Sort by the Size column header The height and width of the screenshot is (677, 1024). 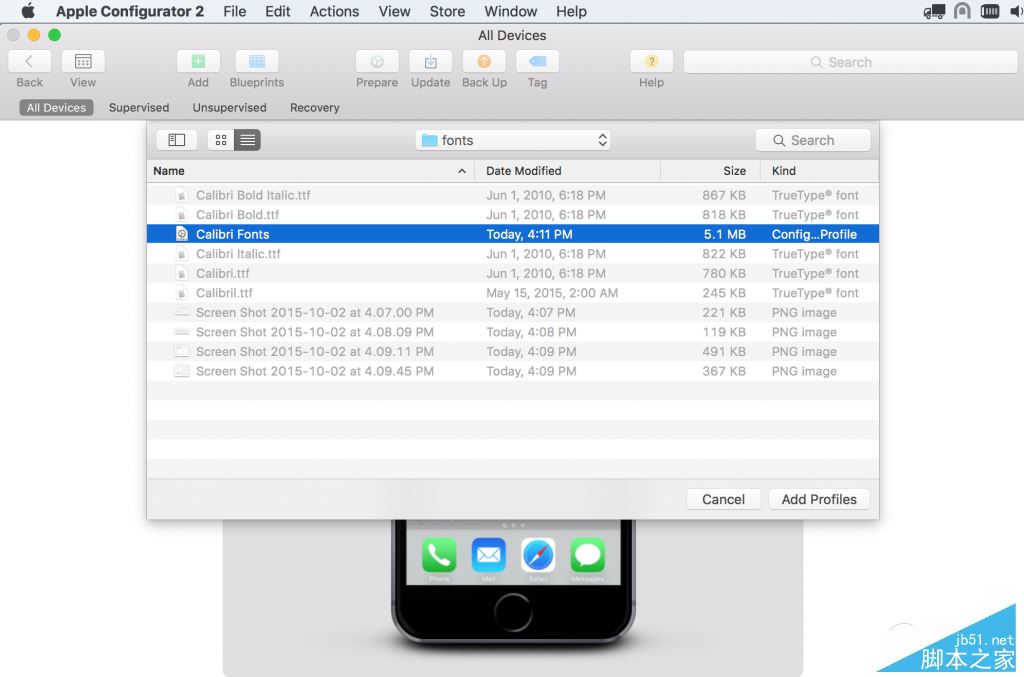[x=711, y=170]
